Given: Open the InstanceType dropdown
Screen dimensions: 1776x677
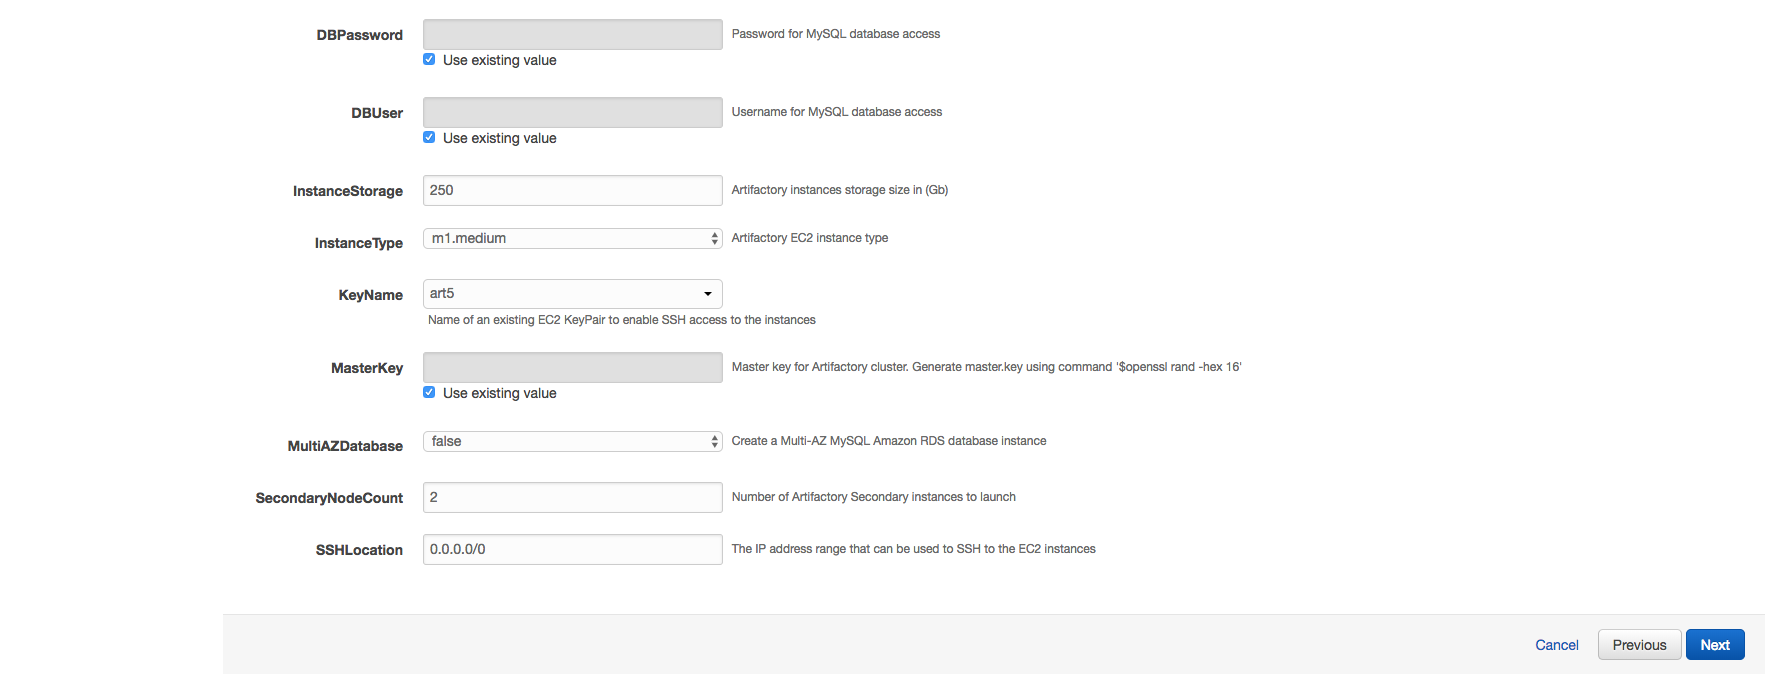Looking at the screenshot, I should pos(572,238).
